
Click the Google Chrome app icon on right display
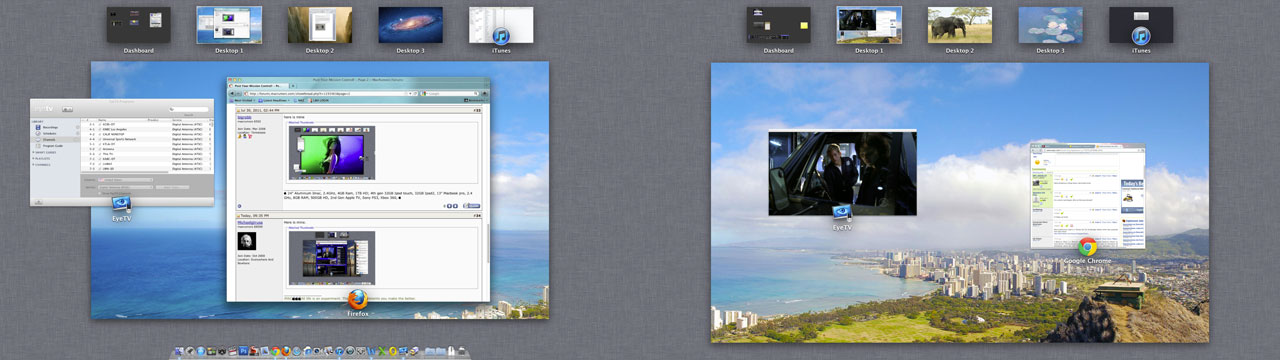coord(1087,246)
